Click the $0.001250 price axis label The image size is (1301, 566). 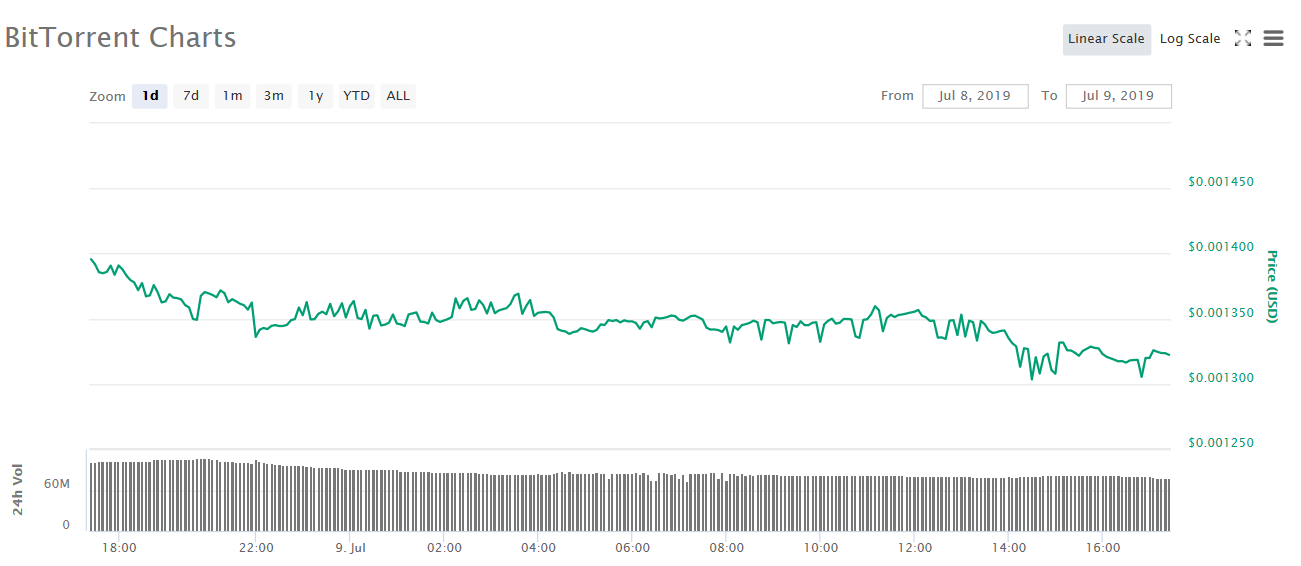[1221, 443]
